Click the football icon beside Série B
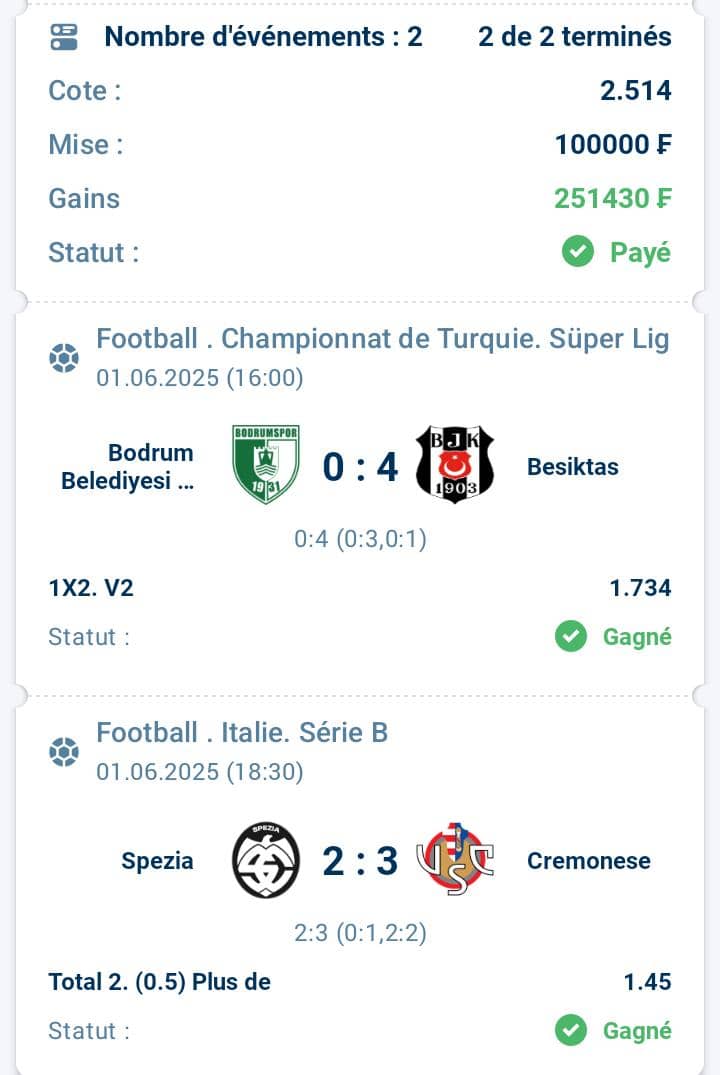 64,752
